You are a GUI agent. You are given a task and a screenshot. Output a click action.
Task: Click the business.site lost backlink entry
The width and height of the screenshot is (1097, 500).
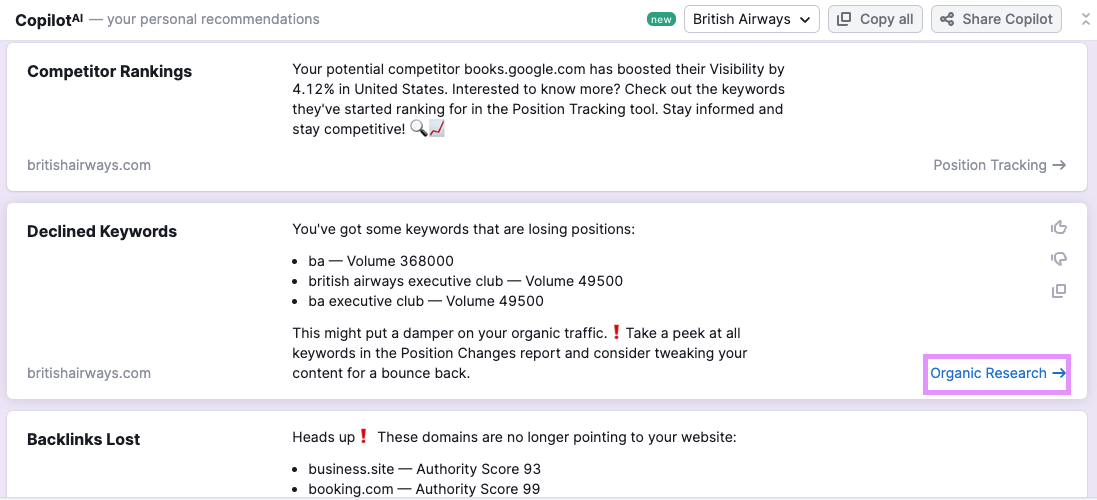424,469
